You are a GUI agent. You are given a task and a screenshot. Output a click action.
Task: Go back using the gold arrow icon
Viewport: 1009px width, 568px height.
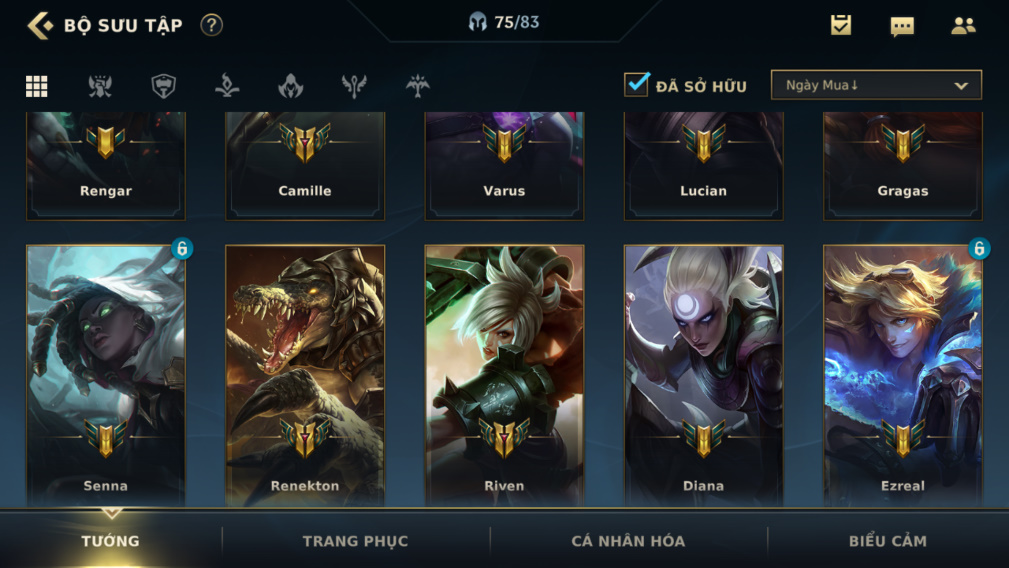tap(40, 26)
